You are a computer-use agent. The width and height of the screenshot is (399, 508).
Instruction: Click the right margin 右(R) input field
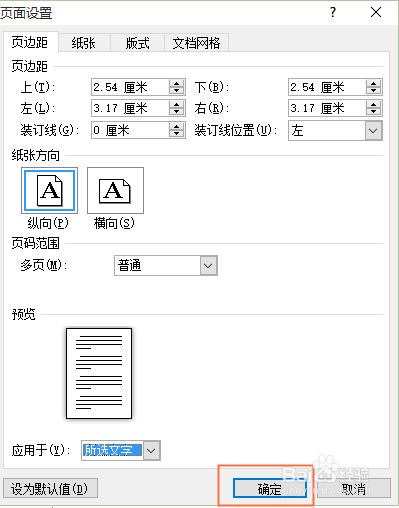point(327,108)
